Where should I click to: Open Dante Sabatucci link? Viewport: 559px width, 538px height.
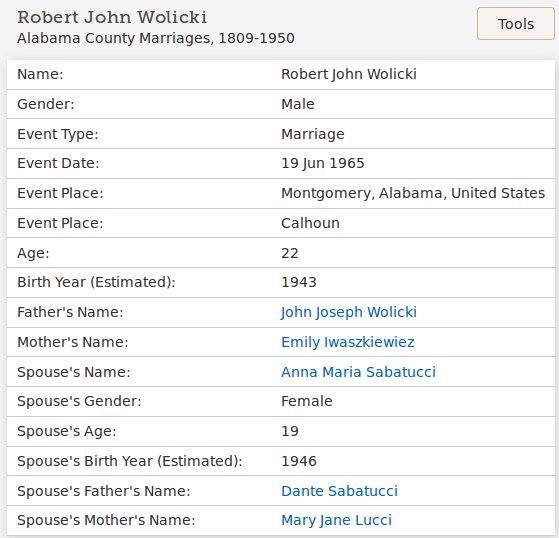[339, 491]
